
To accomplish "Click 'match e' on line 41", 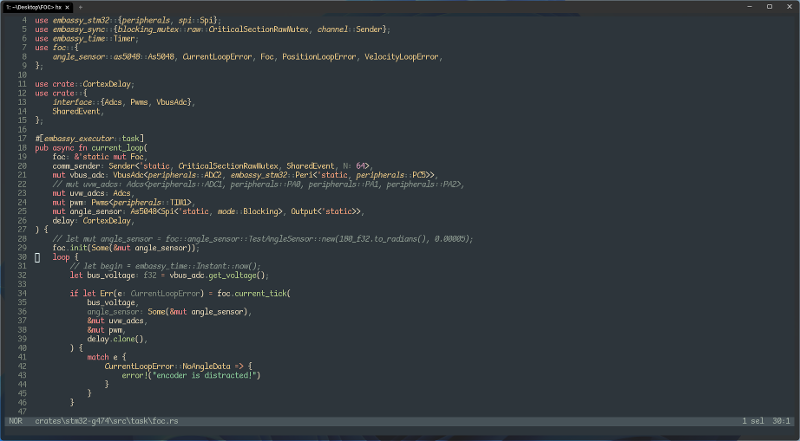I will pyautogui.click(x=103, y=357).
